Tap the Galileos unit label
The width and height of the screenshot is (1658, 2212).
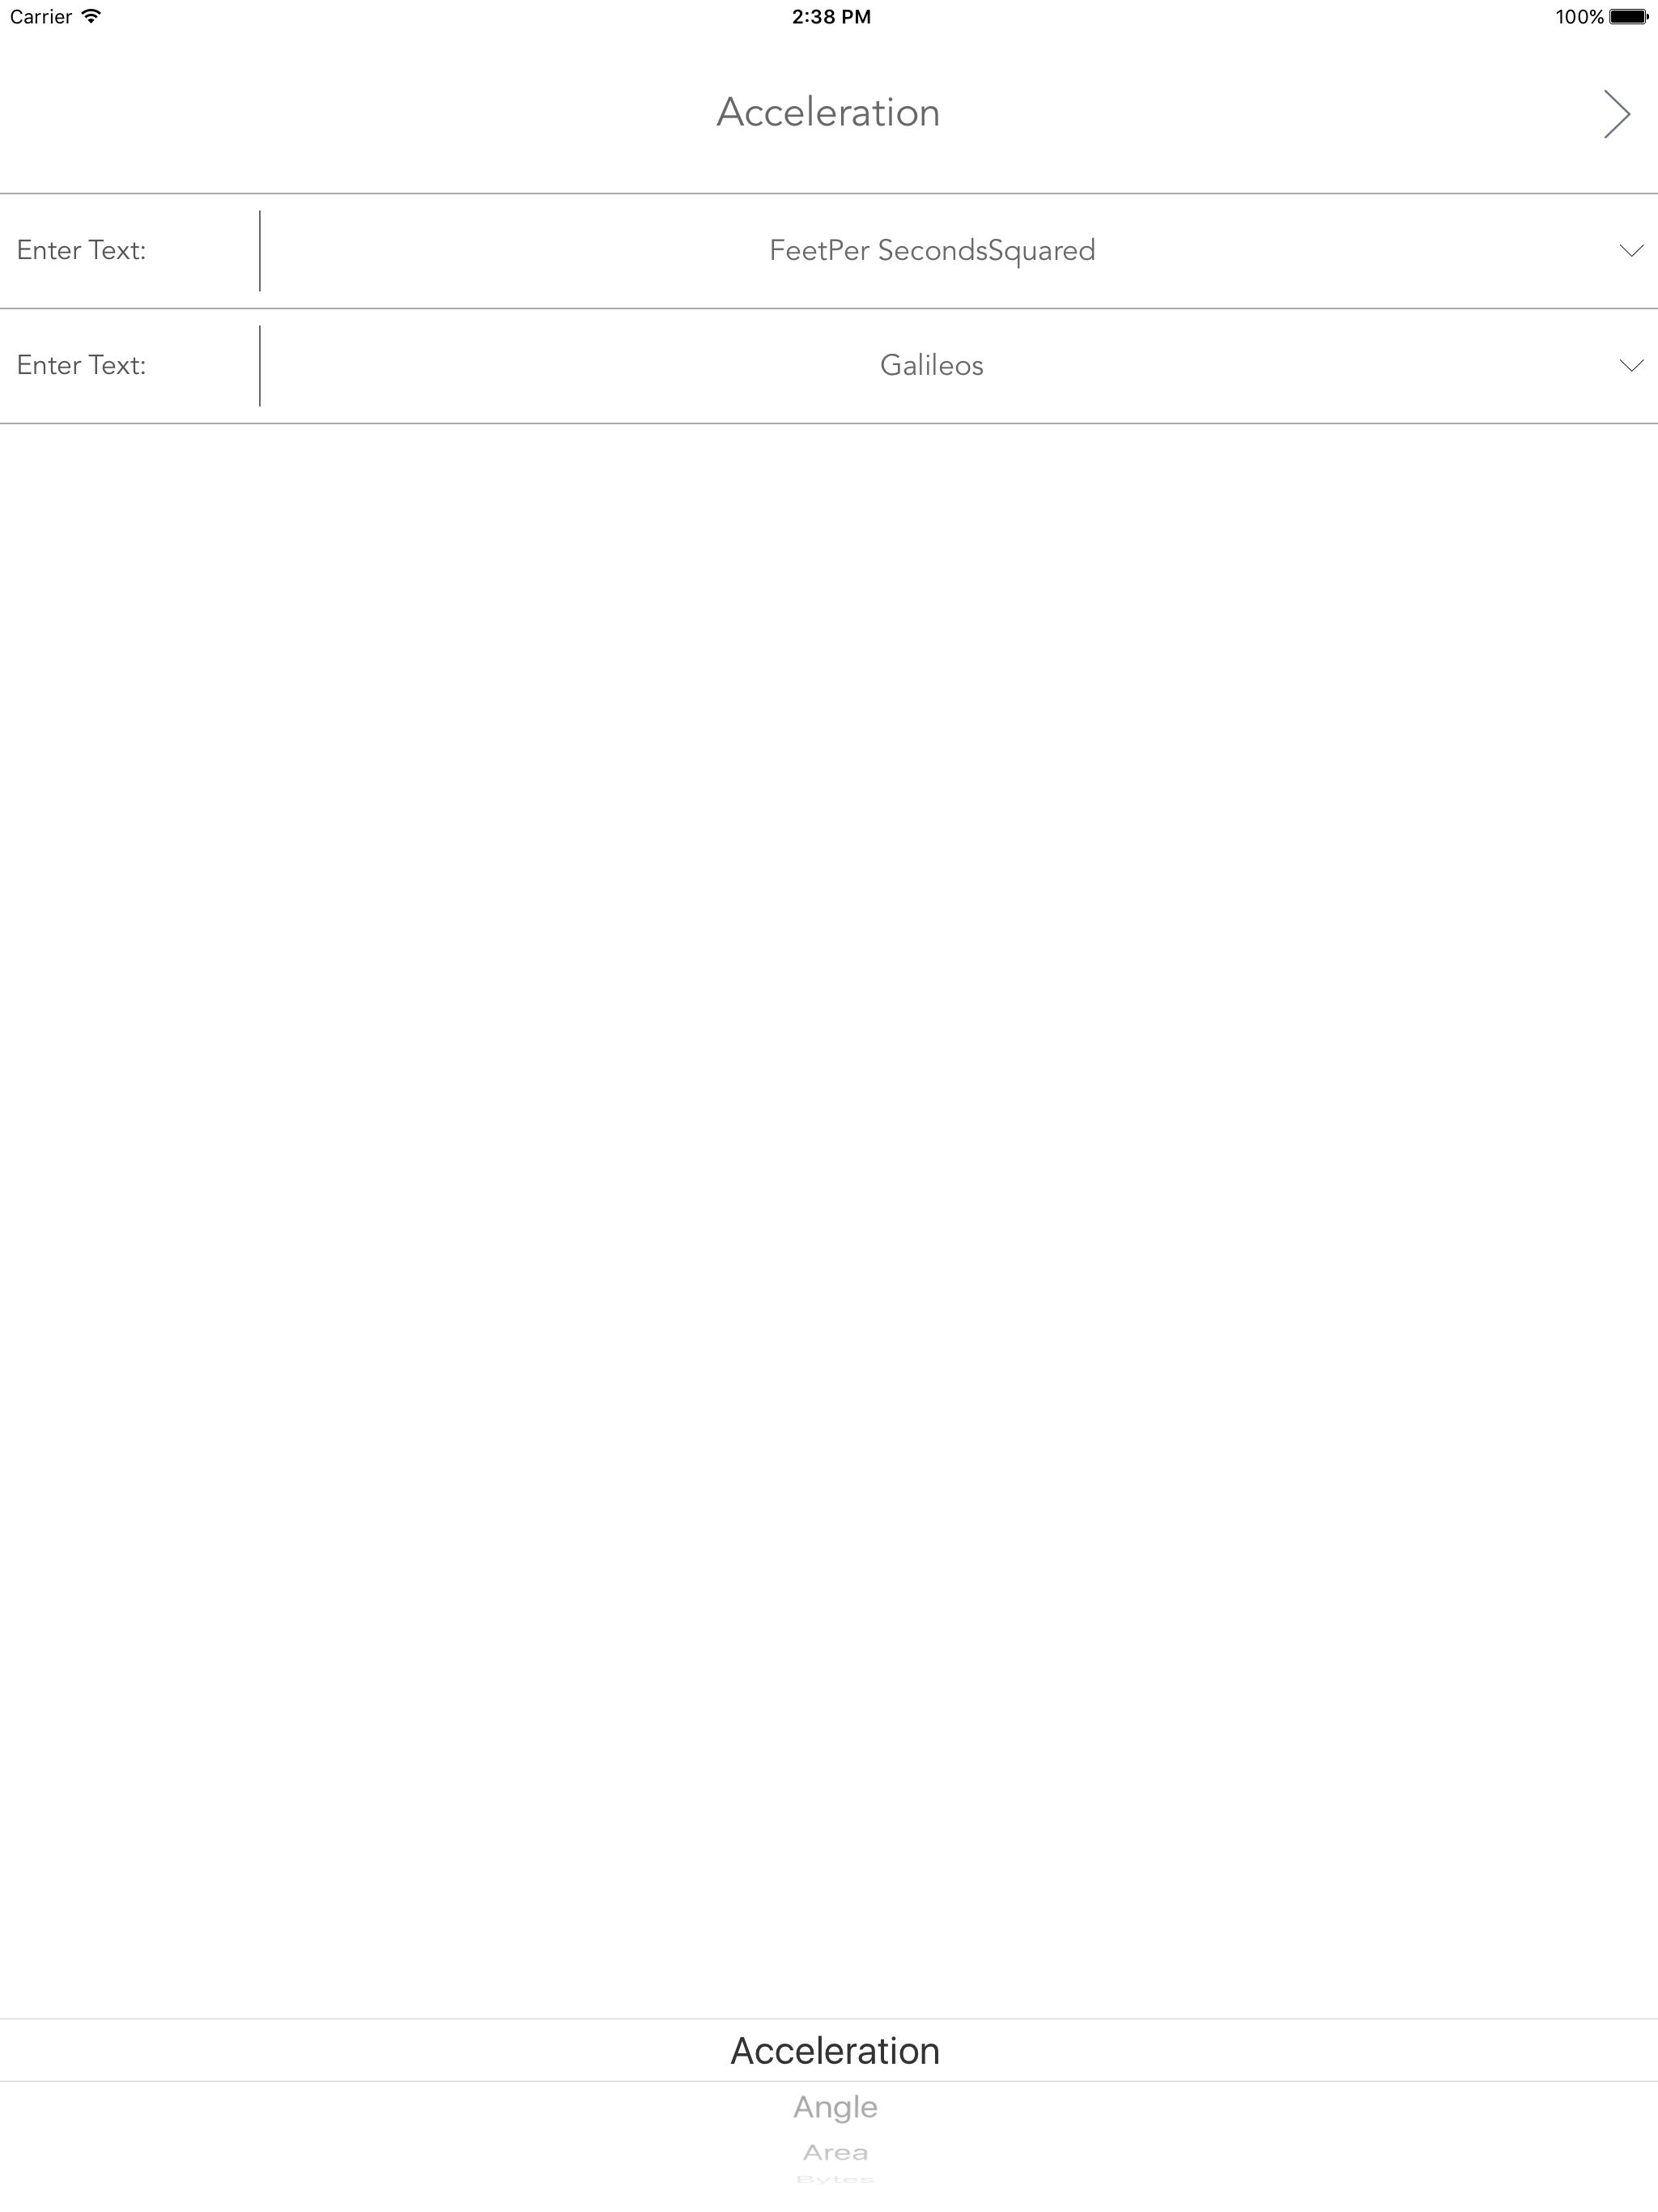(931, 366)
